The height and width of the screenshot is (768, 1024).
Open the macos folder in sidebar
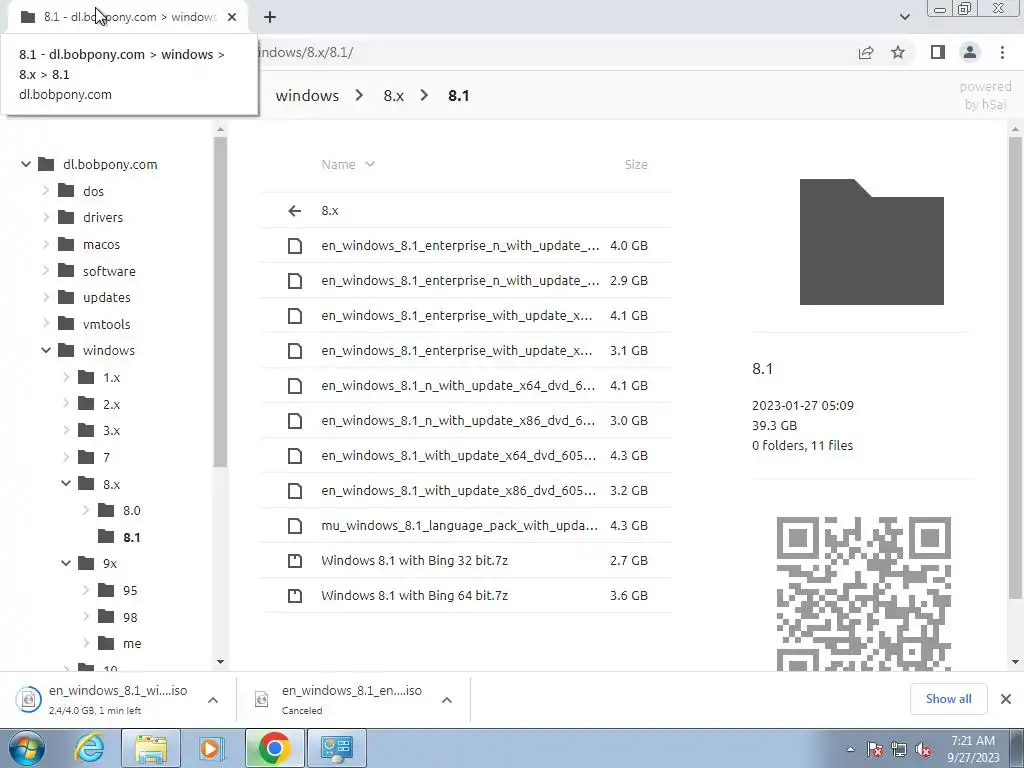[x=101, y=244]
